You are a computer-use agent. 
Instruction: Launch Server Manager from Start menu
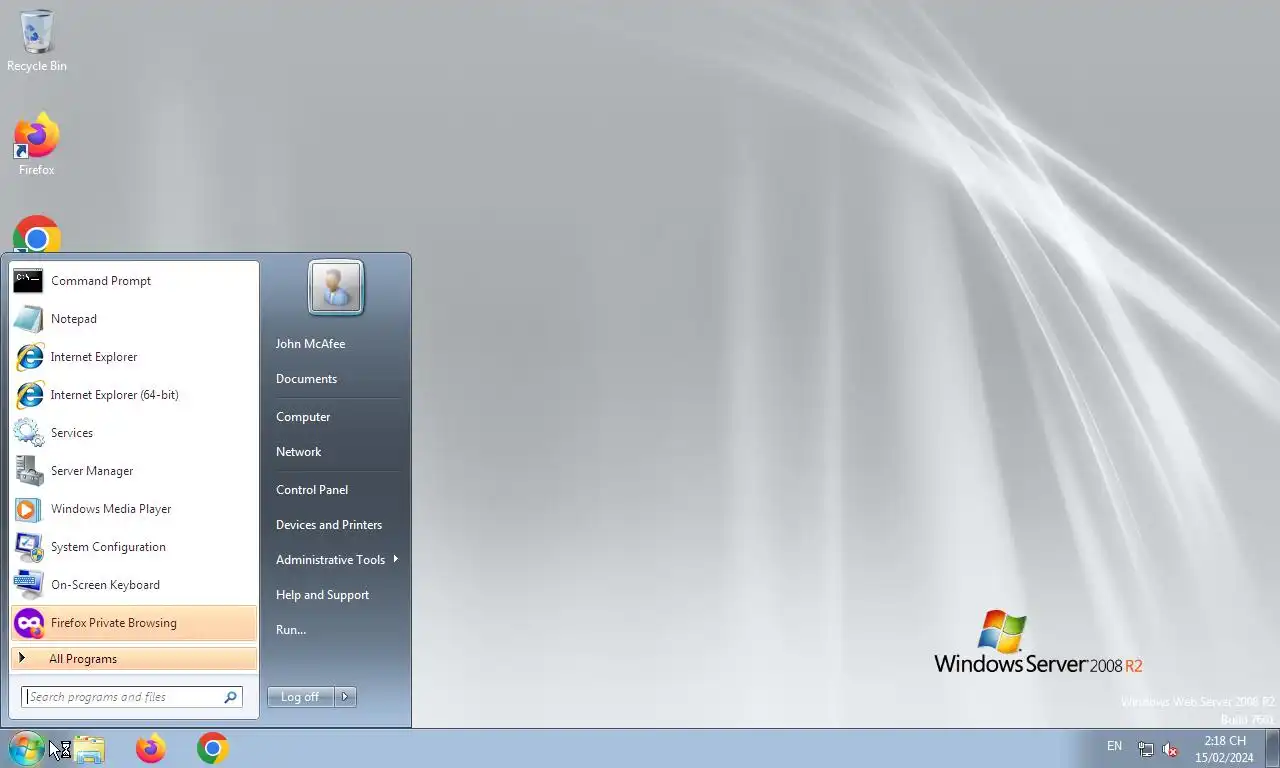click(x=134, y=471)
